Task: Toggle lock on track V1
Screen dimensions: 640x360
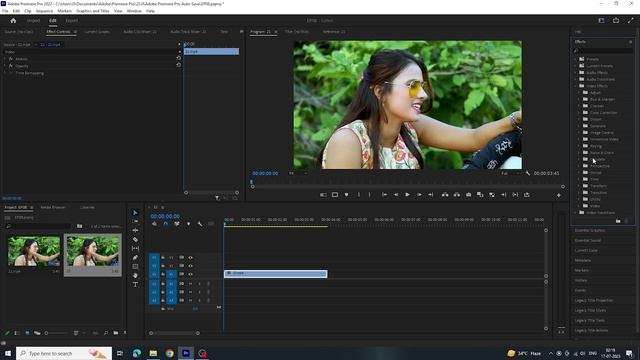Action: (163, 274)
